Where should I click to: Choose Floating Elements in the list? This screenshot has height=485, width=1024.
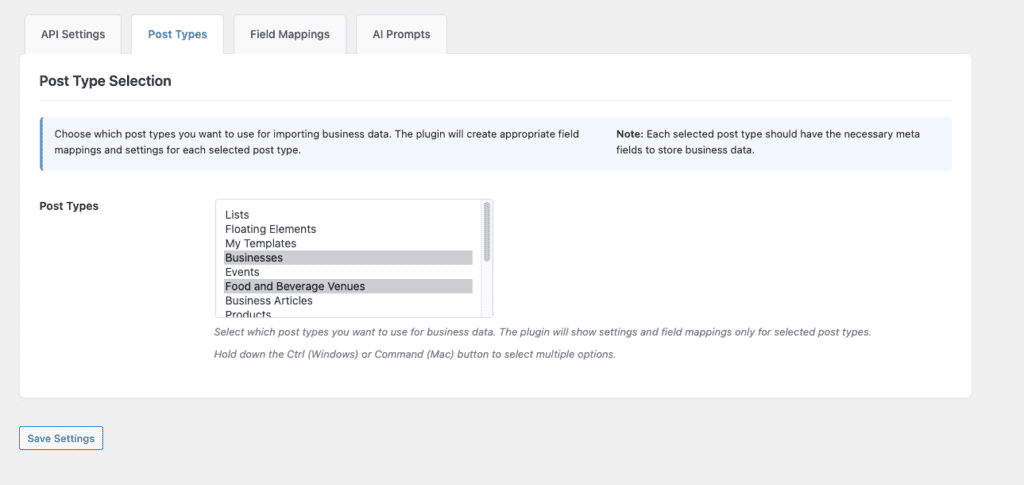point(270,229)
